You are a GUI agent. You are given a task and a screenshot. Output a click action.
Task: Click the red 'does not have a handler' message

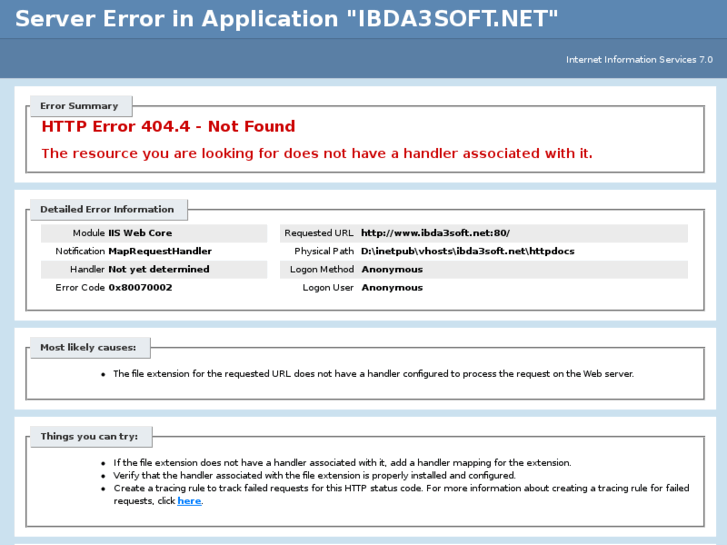(x=317, y=154)
